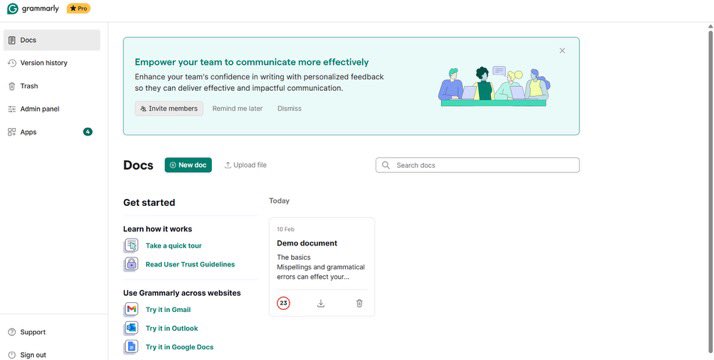
Task: Close the team banner with the X
Action: (562, 51)
